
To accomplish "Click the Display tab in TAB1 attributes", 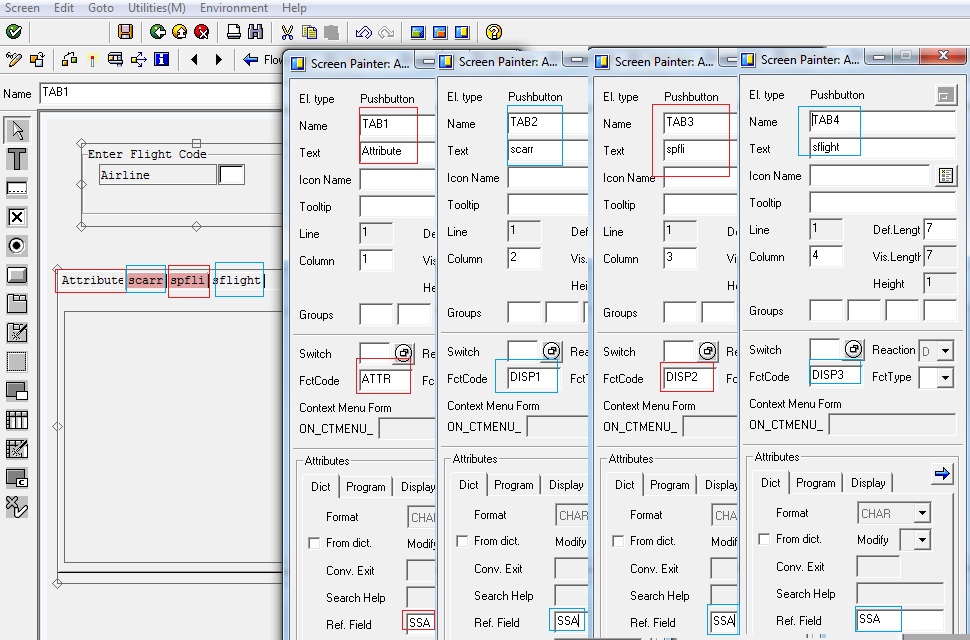I will (x=417, y=485).
